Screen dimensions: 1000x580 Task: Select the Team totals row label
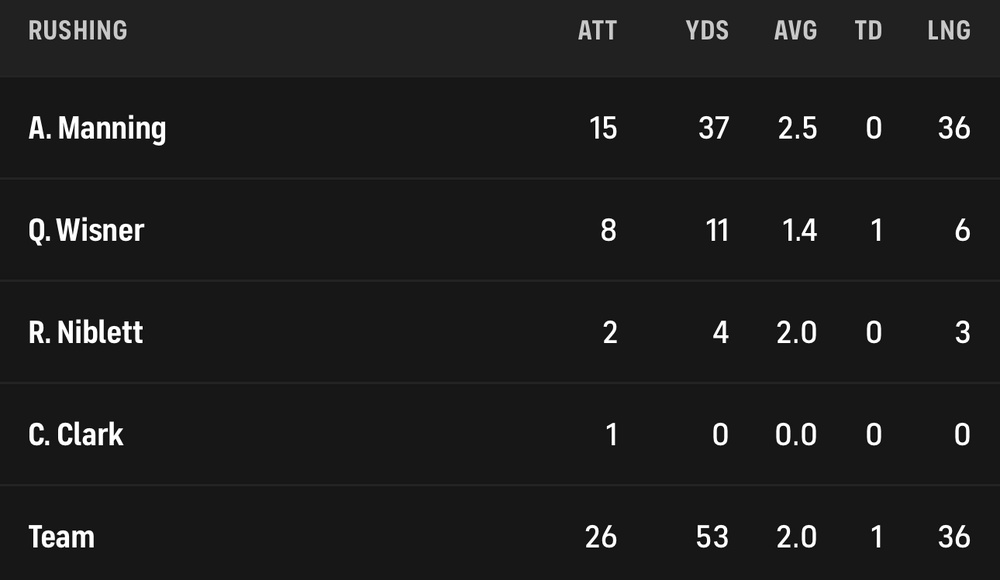[62, 536]
